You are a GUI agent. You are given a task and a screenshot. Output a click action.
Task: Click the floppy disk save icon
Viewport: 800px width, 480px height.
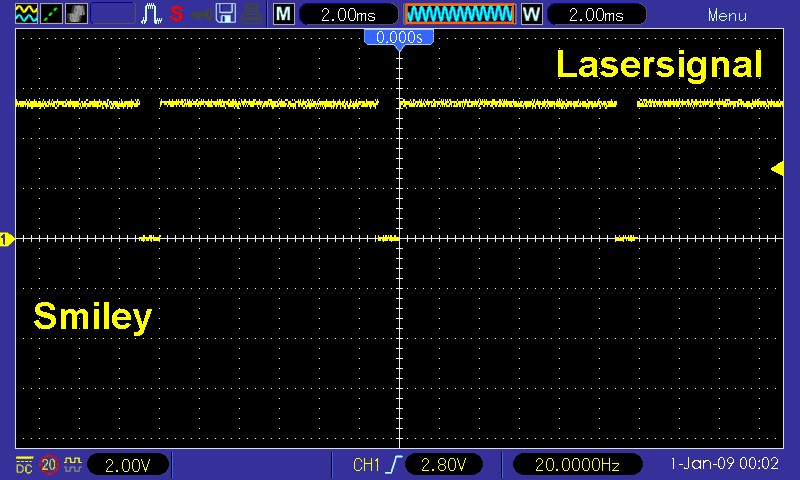[226, 14]
